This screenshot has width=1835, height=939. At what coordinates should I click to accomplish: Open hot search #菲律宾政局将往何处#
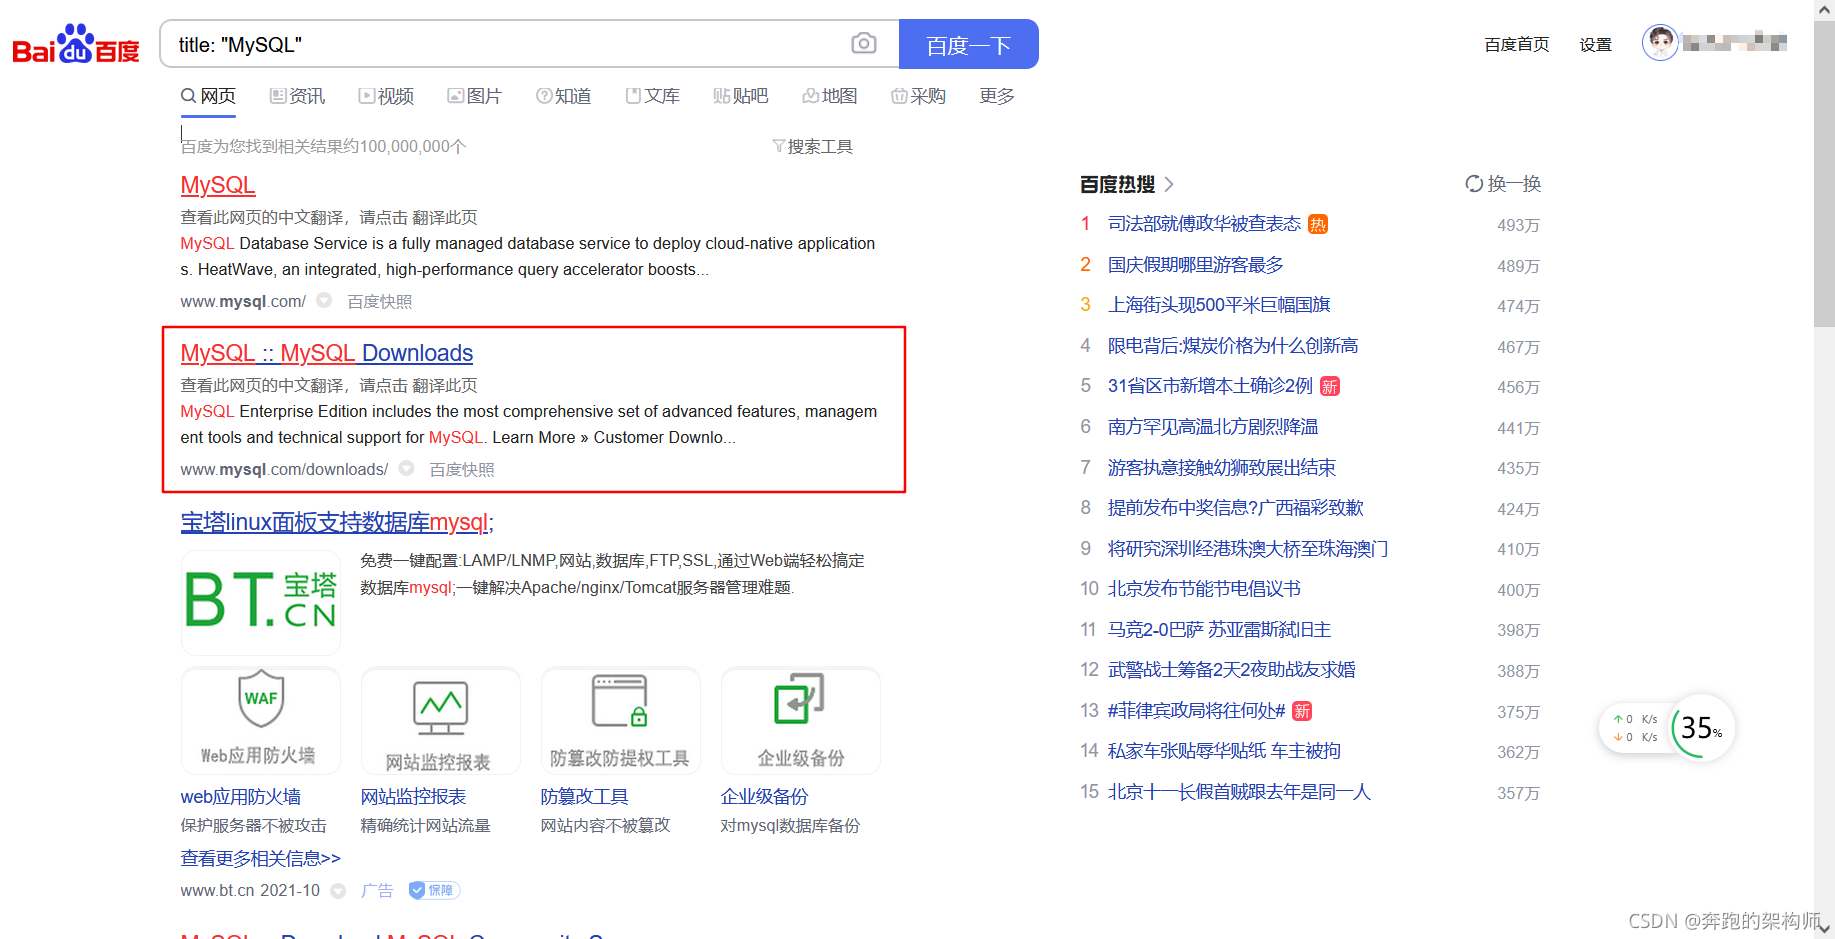click(x=1196, y=711)
